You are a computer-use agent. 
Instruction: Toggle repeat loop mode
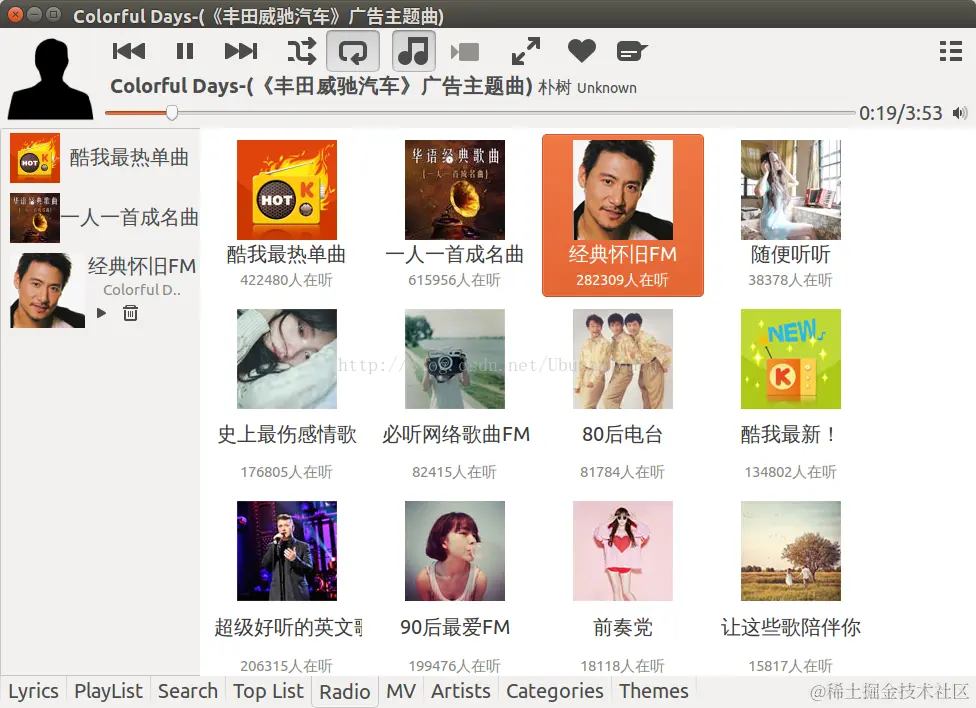pos(353,51)
